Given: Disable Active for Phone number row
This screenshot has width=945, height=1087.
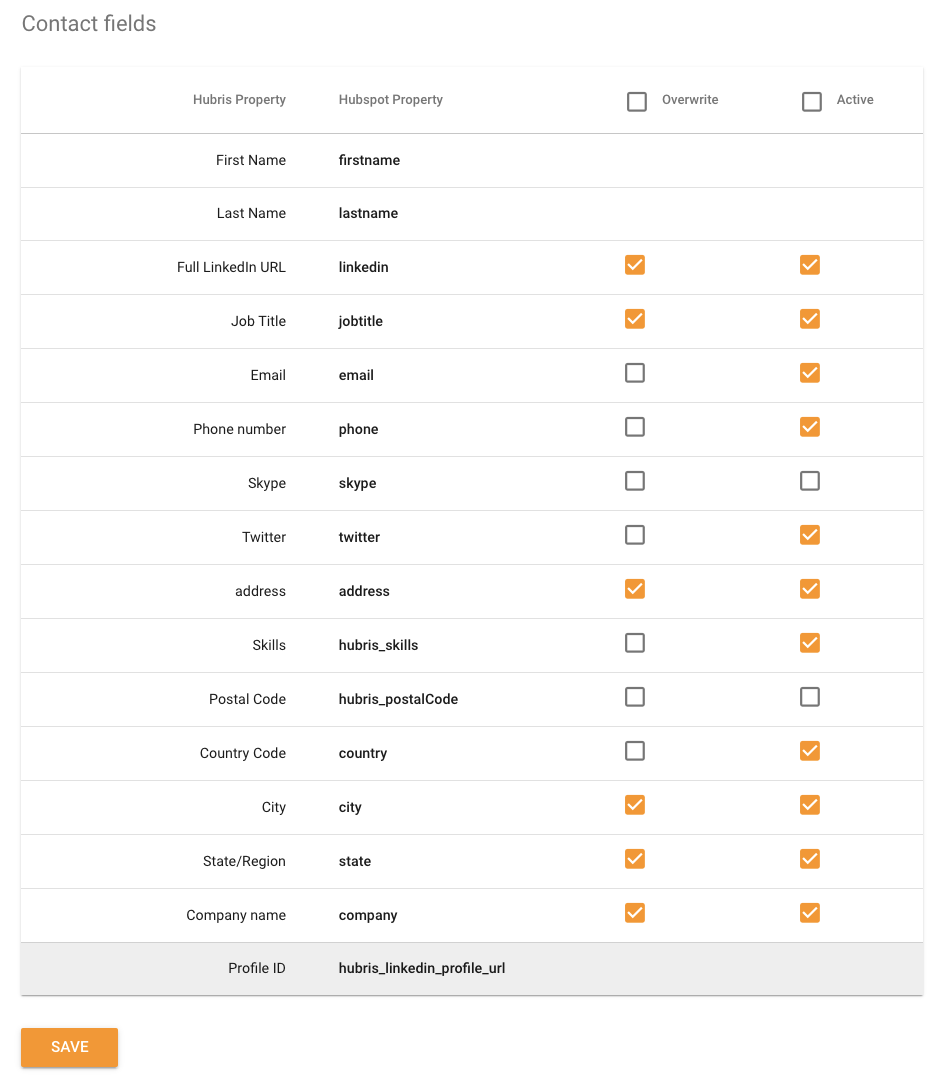Looking at the screenshot, I should tap(810, 427).
